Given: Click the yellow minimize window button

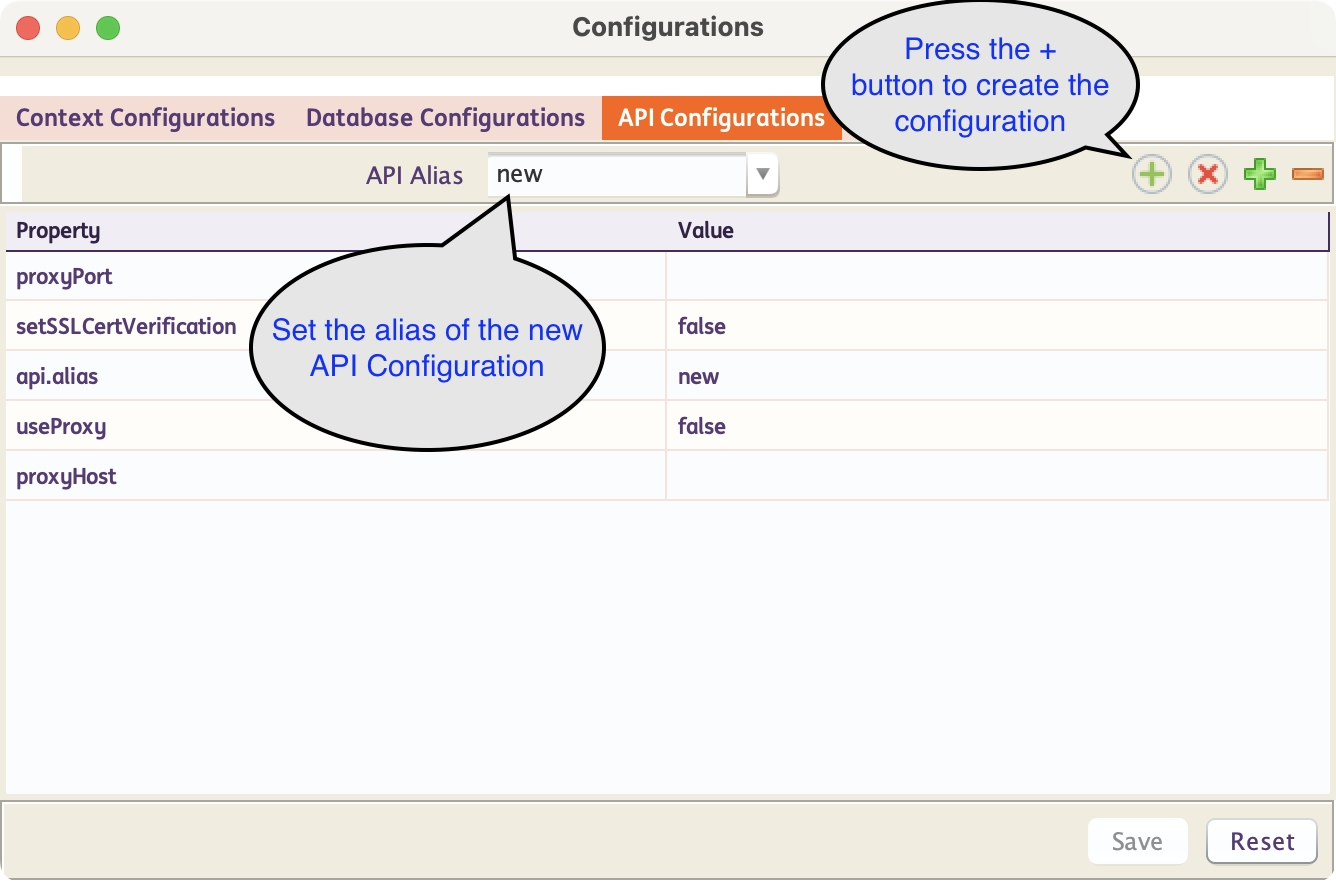Looking at the screenshot, I should 68,28.
